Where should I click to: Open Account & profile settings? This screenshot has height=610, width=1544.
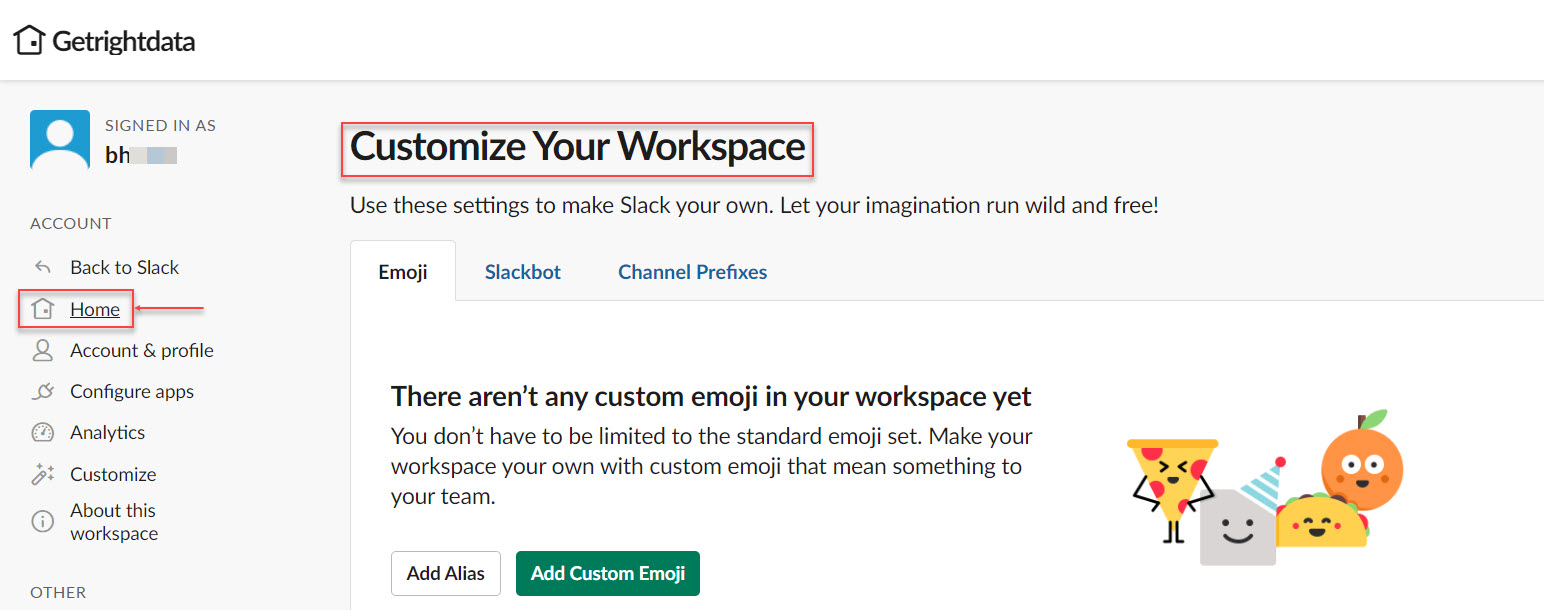pyautogui.click(x=142, y=350)
